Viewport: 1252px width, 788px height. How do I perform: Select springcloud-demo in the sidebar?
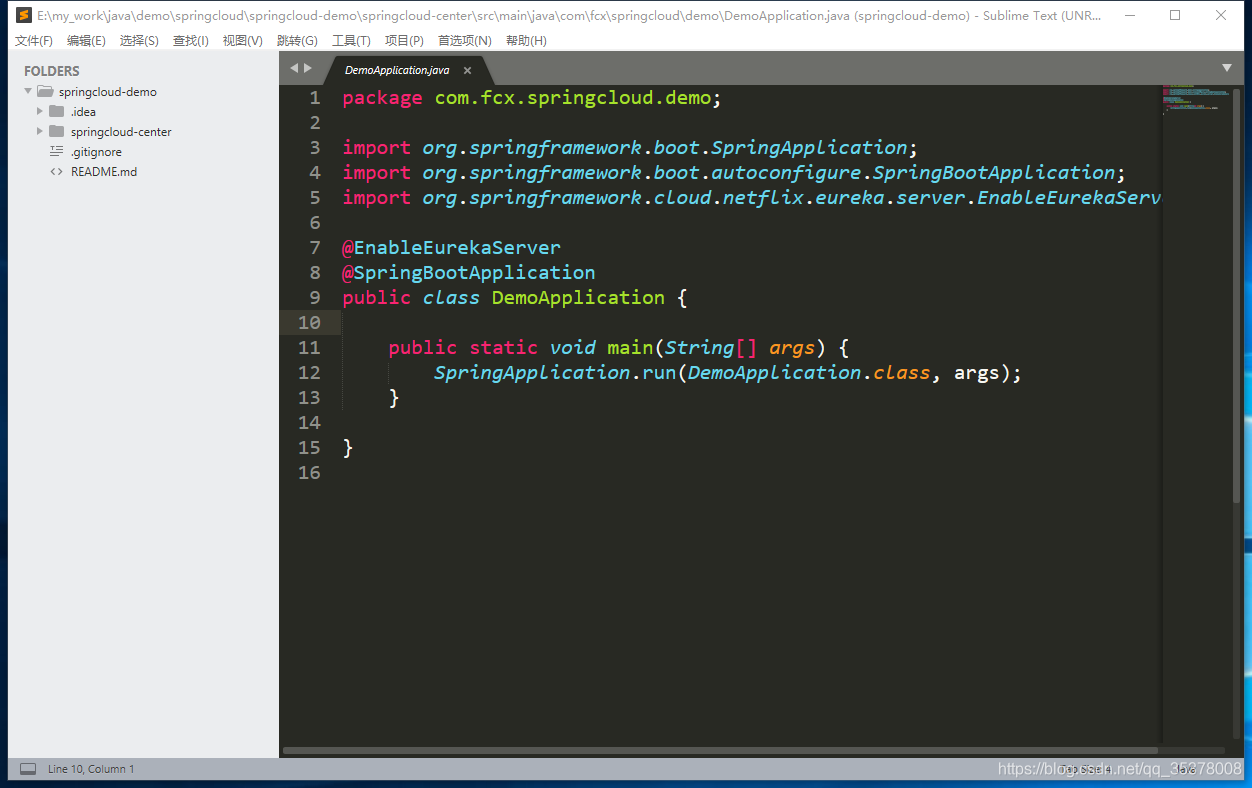[108, 92]
